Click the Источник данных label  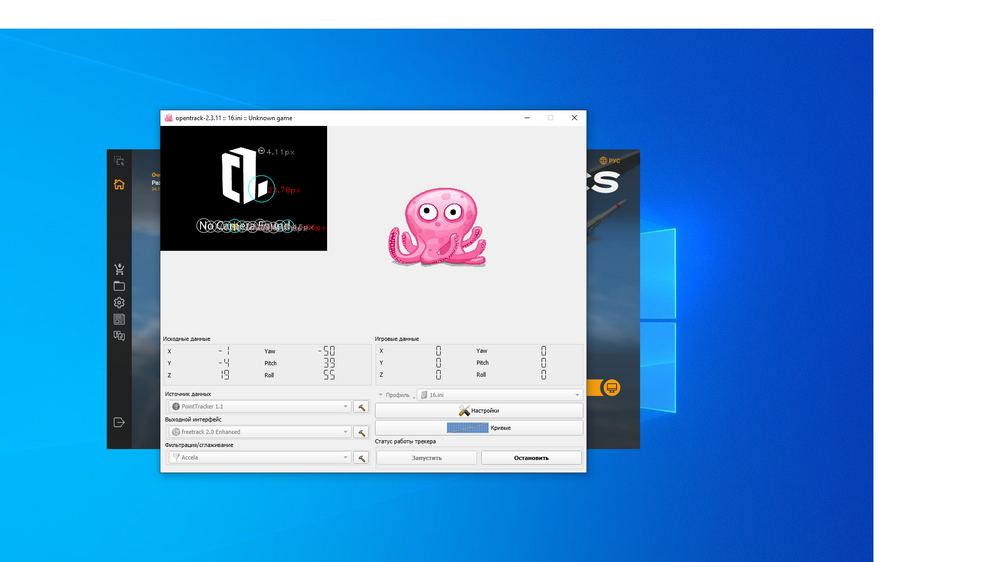pyautogui.click(x=188, y=394)
